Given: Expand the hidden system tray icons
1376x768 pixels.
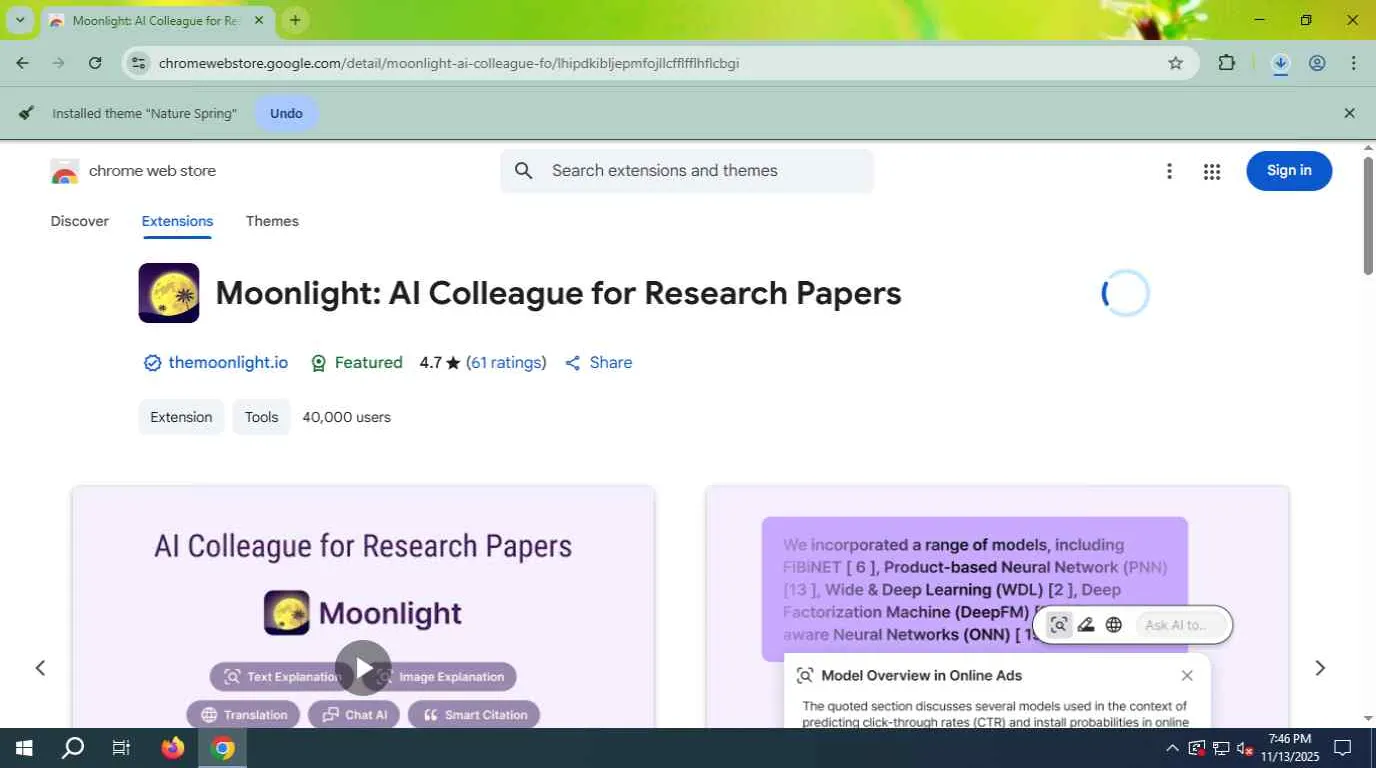Looking at the screenshot, I should tap(1172, 748).
